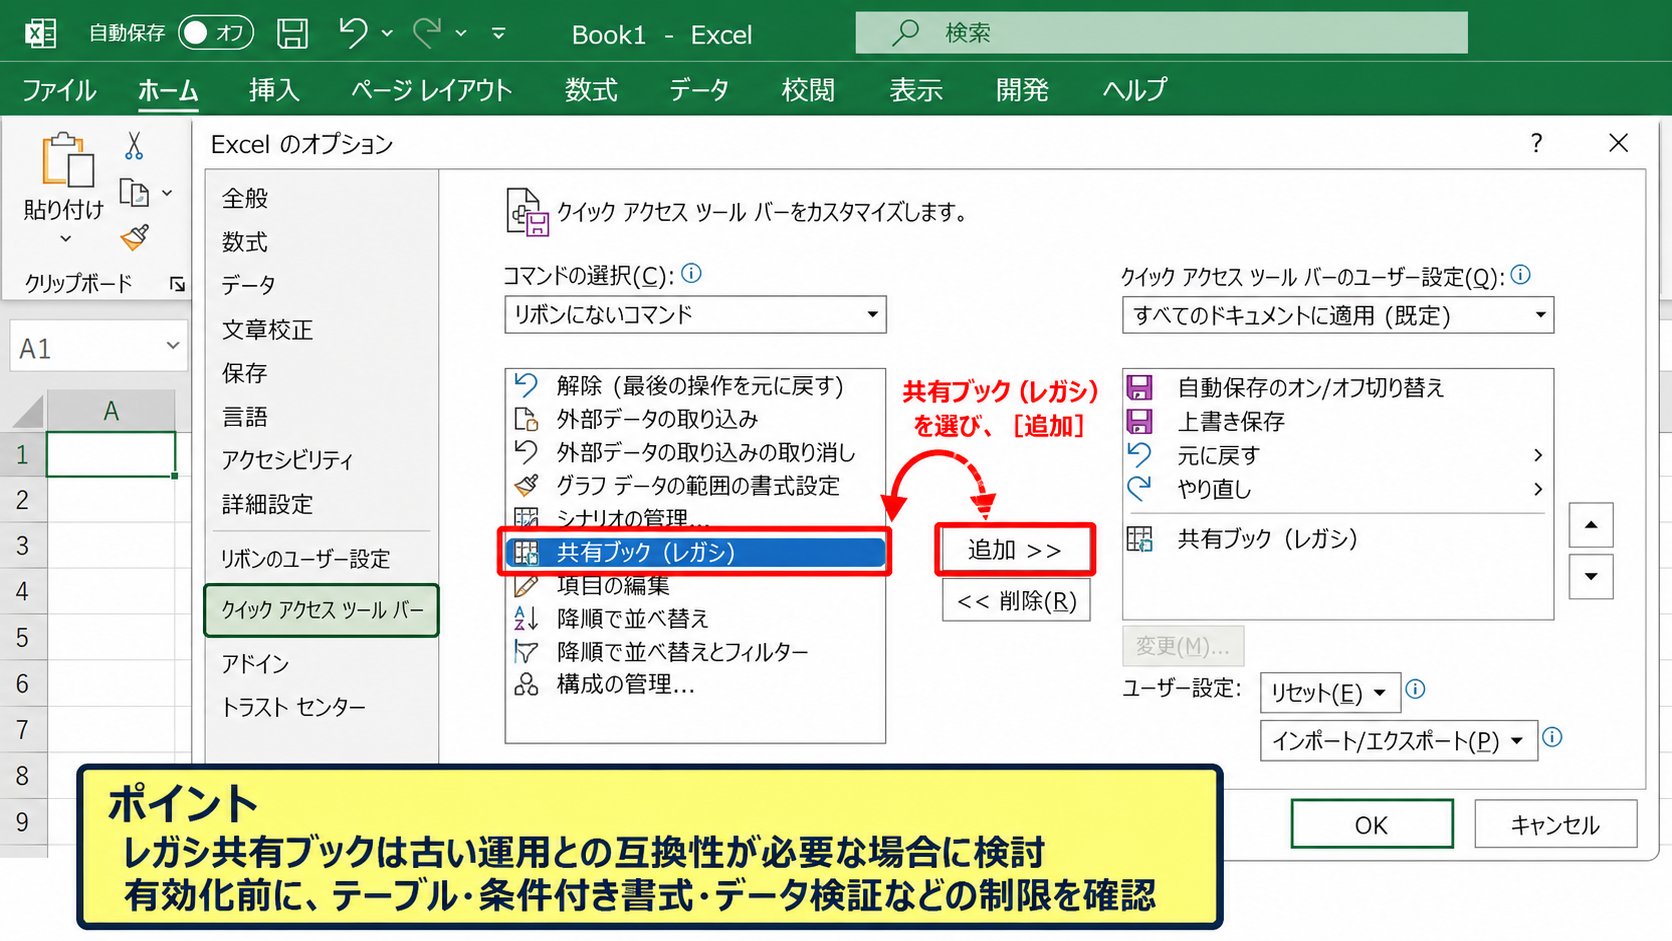Select 共有ブック (レガシ) in toolbar list
This screenshot has height=941, width=1672.
click(1337, 539)
